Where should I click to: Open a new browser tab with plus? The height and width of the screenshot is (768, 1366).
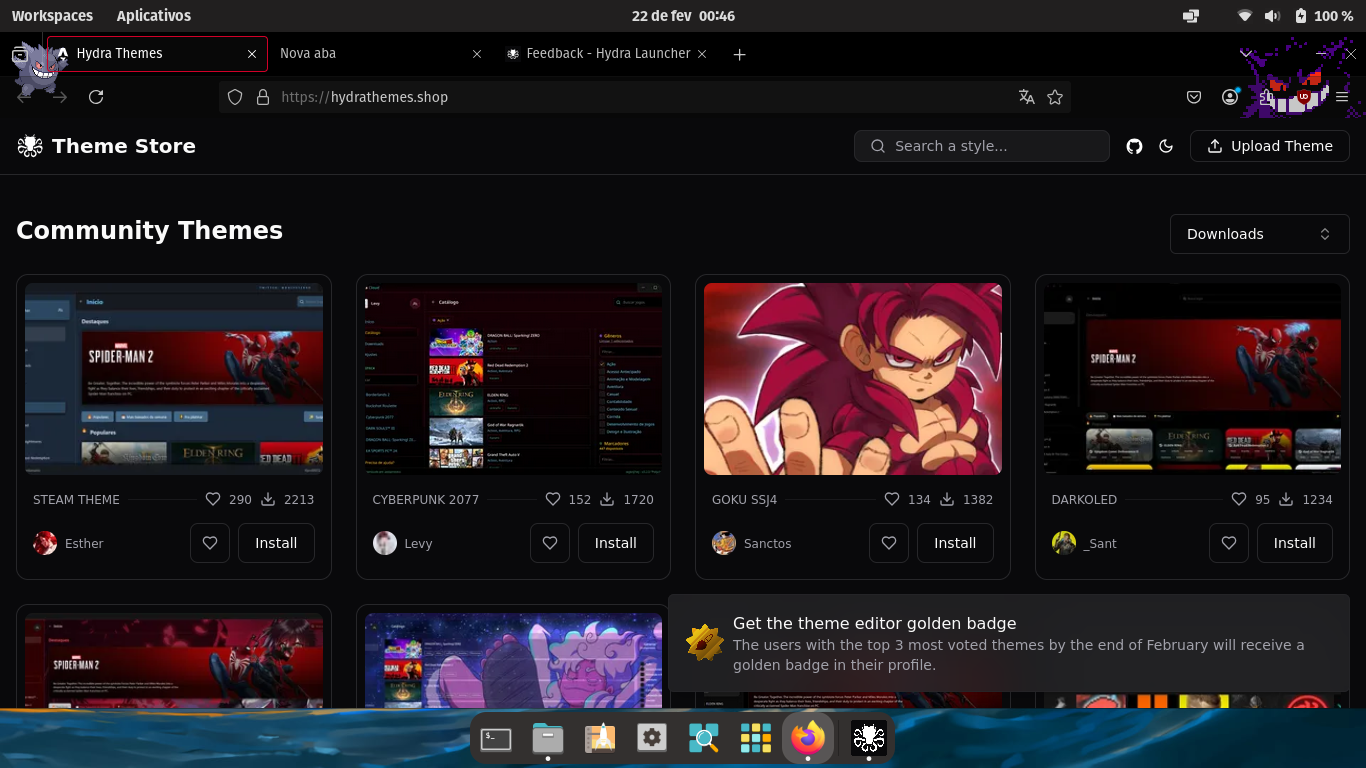tap(739, 54)
